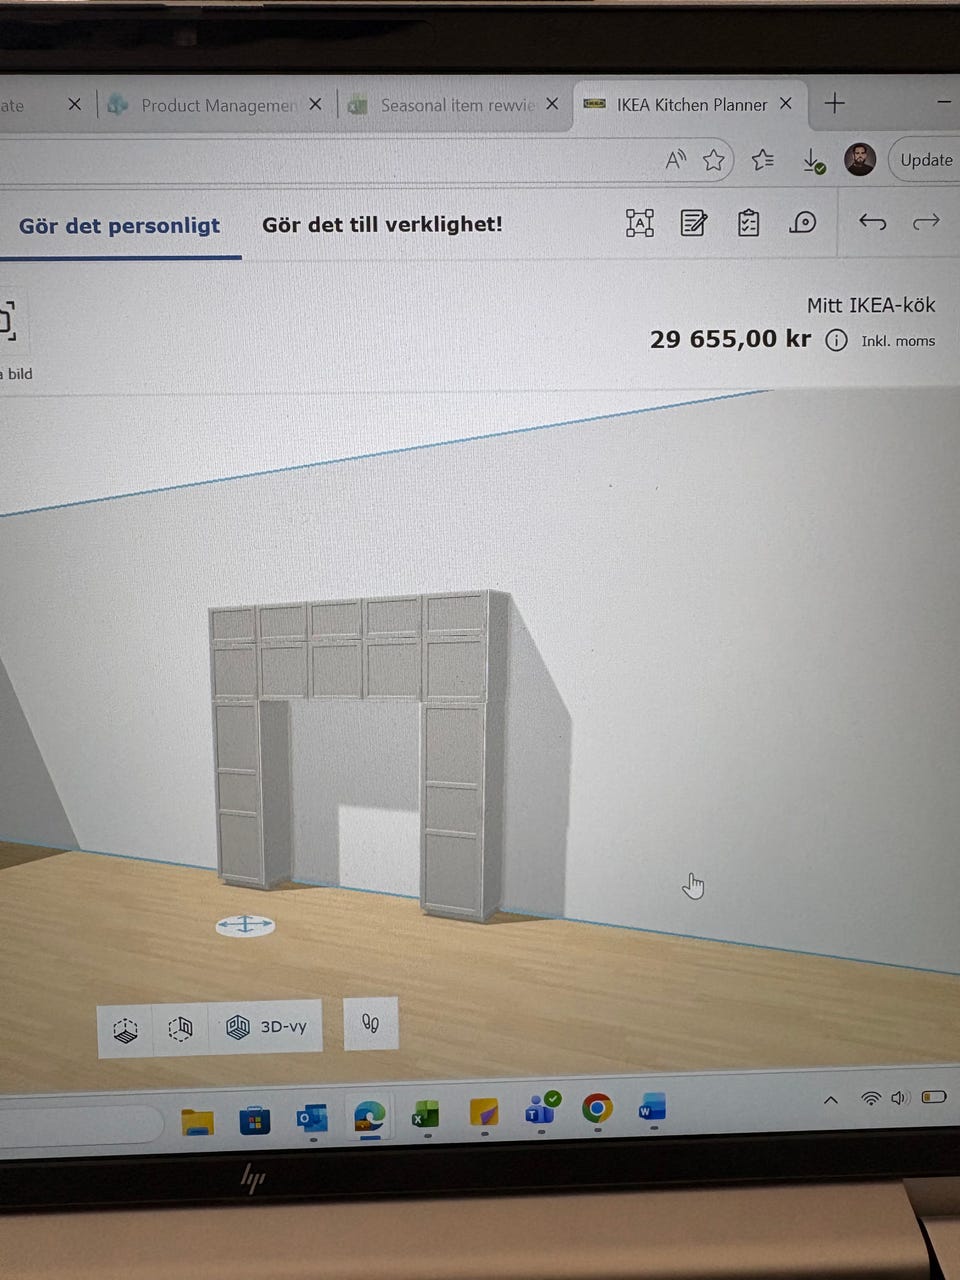
Task: Open Excel from taskbar
Action: [x=426, y=1114]
